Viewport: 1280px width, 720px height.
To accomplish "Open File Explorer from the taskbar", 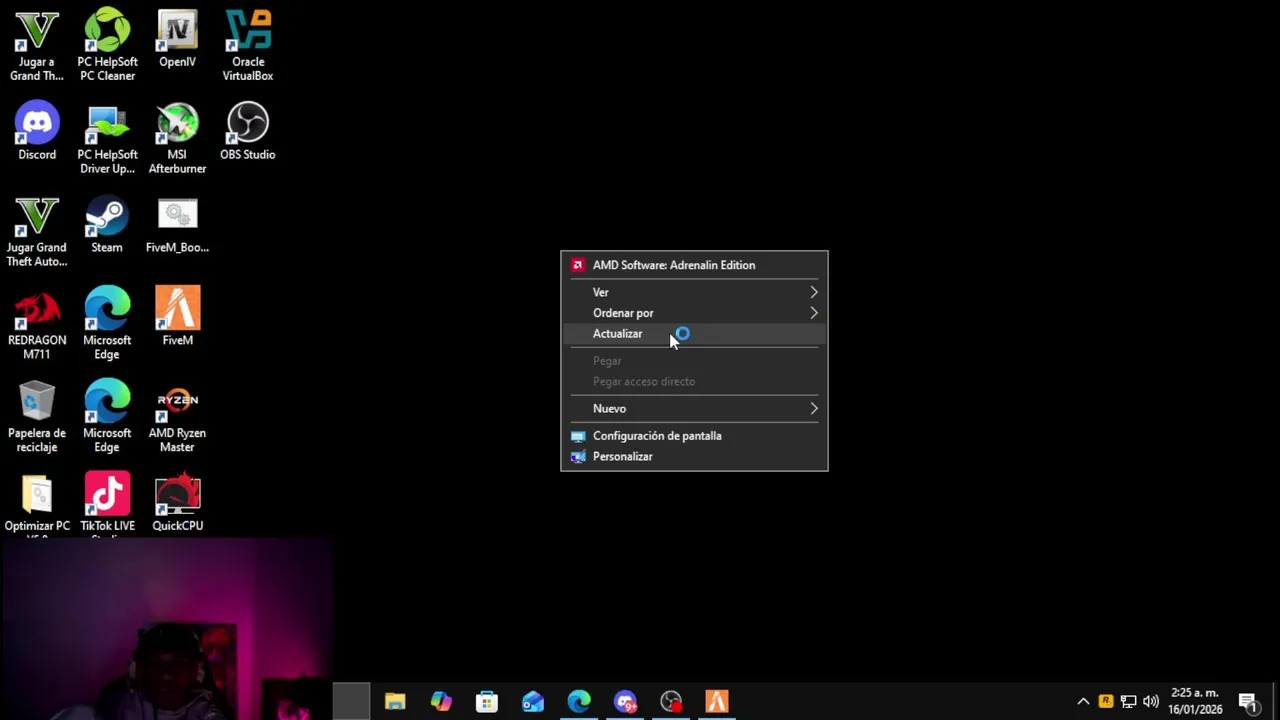I will pos(395,701).
